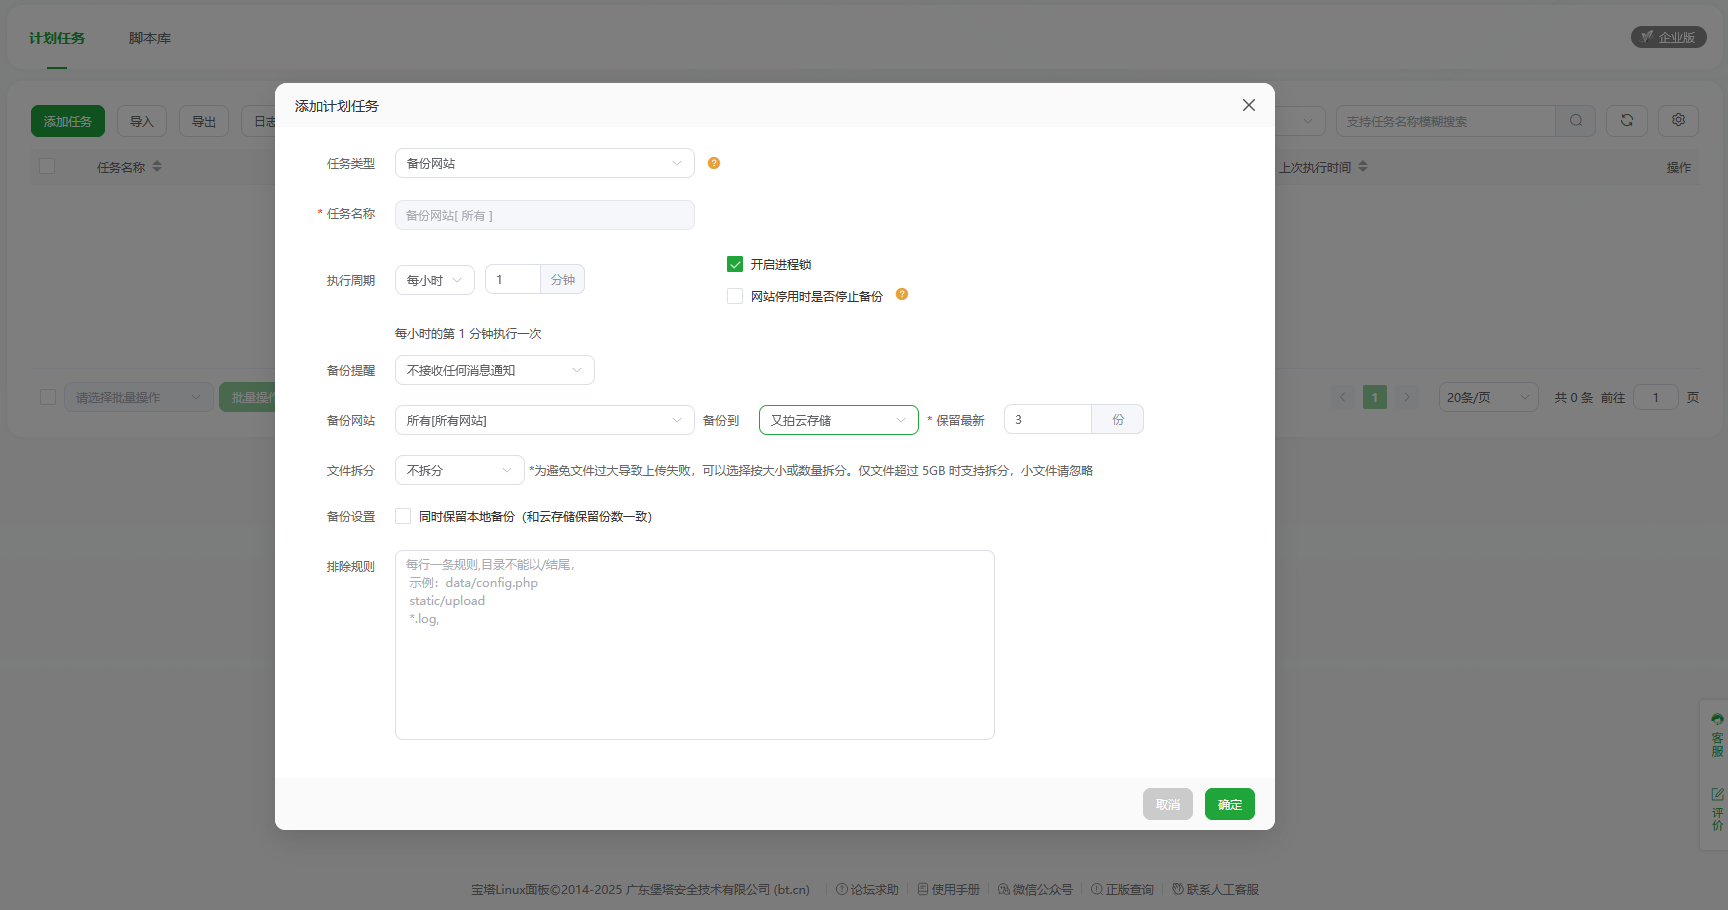The height and width of the screenshot is (910, 1728).
Task: Click the feedback rating icon on right sidebar
Action: pyautogui.click(x=1717, y=809)
